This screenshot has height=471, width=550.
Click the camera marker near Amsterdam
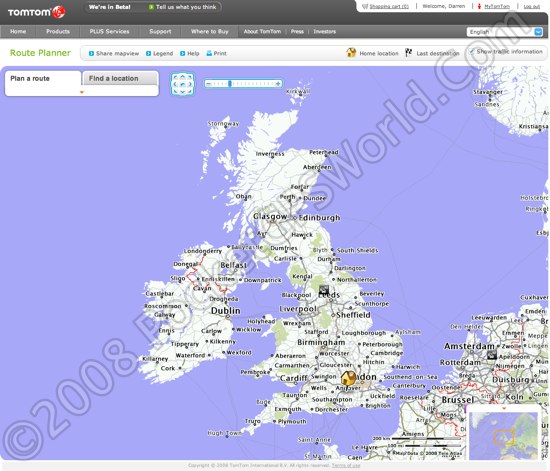[x=492, y=355]
